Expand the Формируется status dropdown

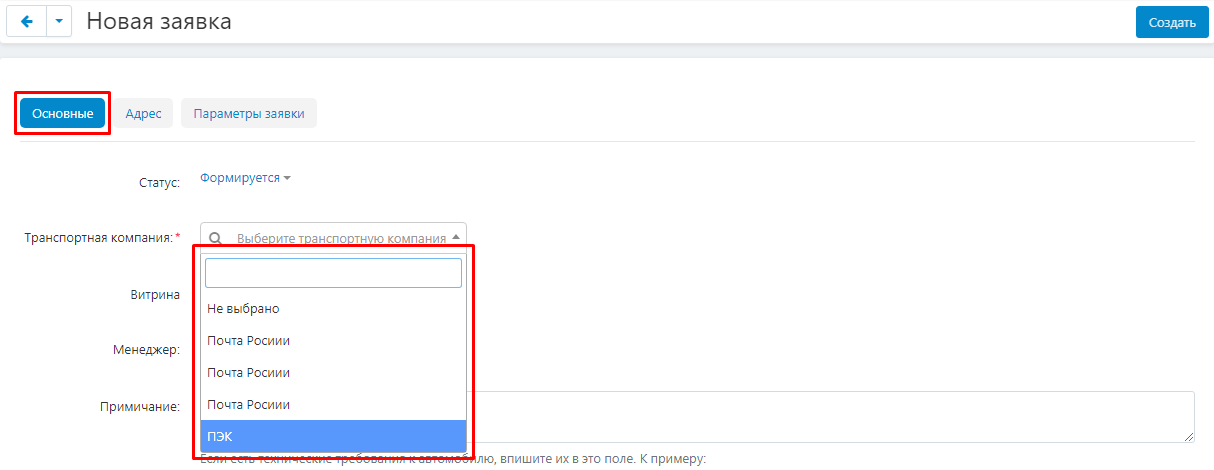tap(245, 178)
